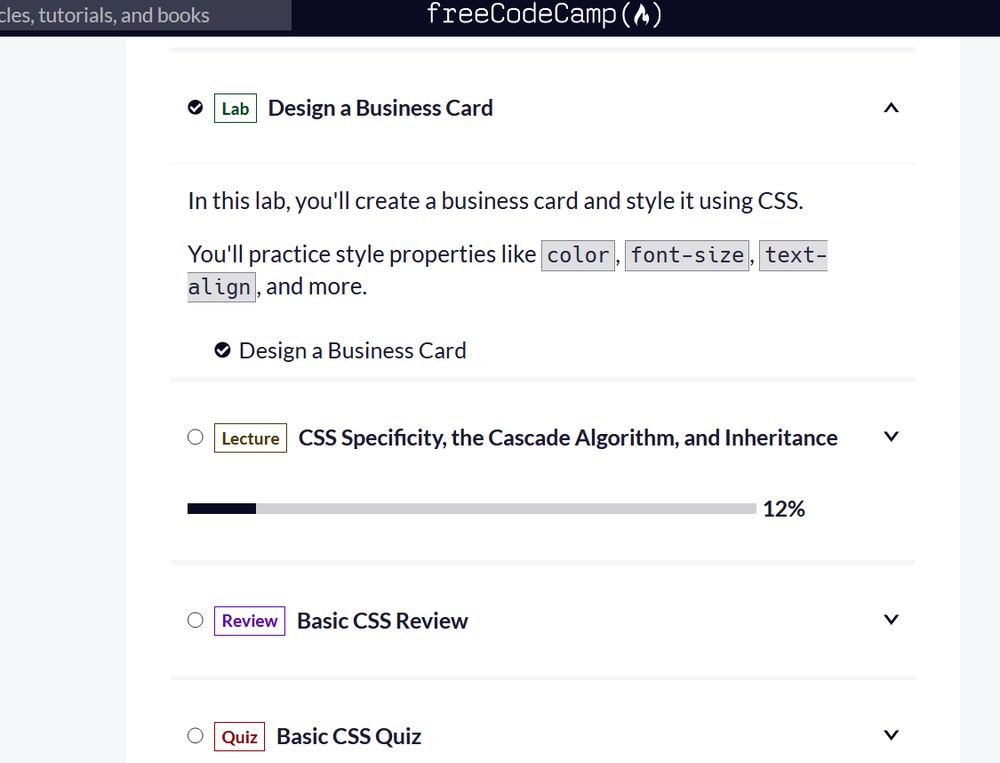Open the CSS Specificity, Cascade Algorithm, and Inheritance lecture

pyautogui.click(x=568, y=437)
